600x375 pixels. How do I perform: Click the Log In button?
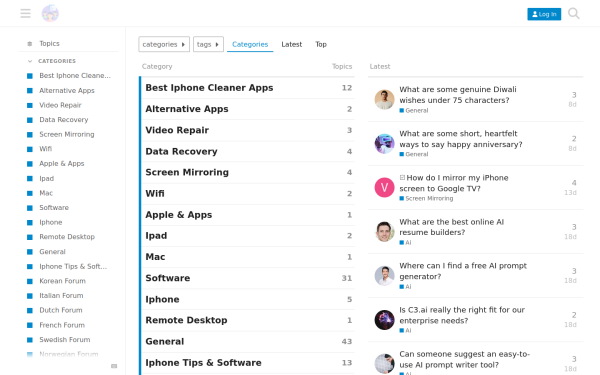coord(544,14)
